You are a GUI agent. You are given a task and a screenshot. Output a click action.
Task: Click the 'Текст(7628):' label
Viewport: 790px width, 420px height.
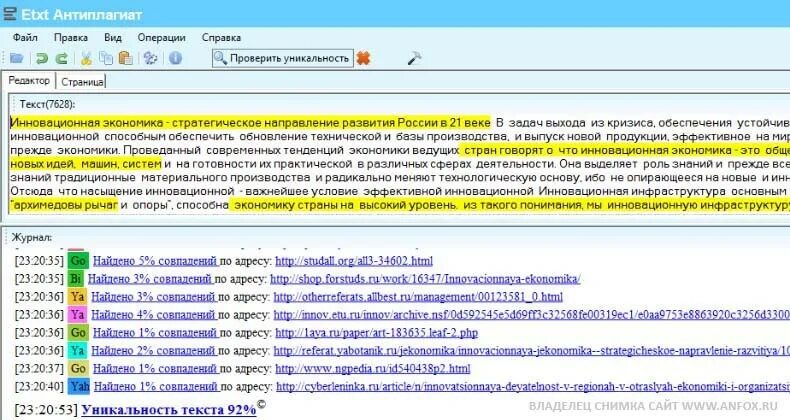click(47, 104)
